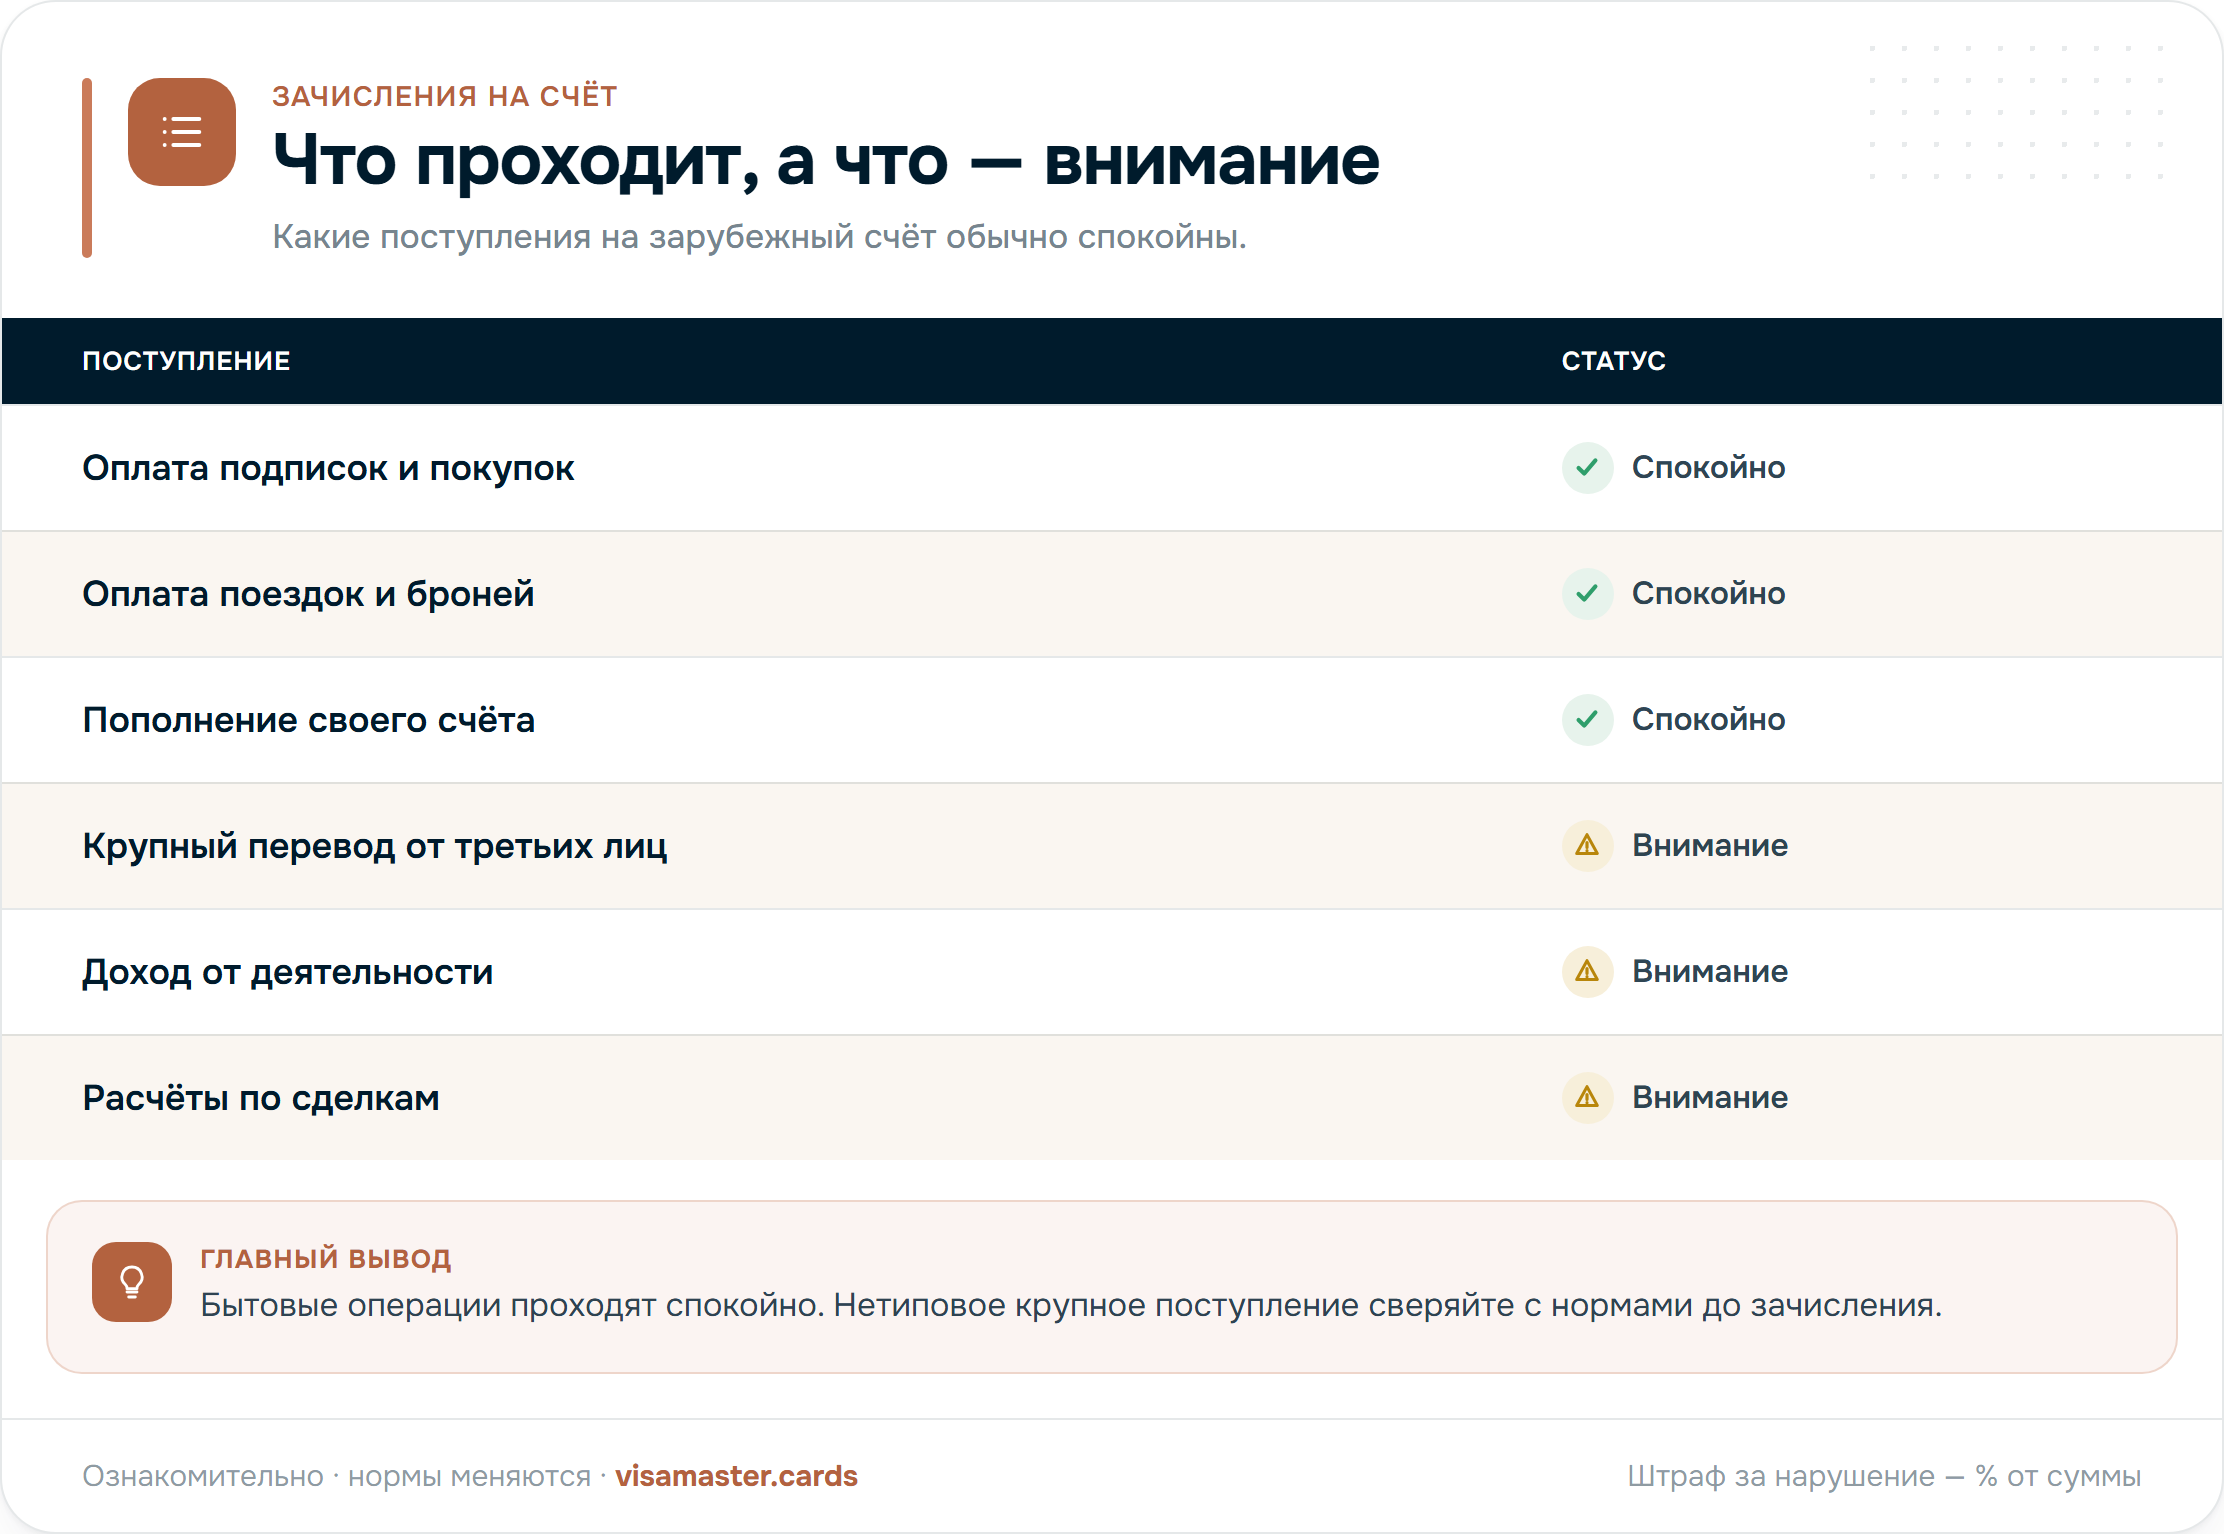Open the visamaster.cards link
The image size is (2224, 1534).
tap(736, 1476)
